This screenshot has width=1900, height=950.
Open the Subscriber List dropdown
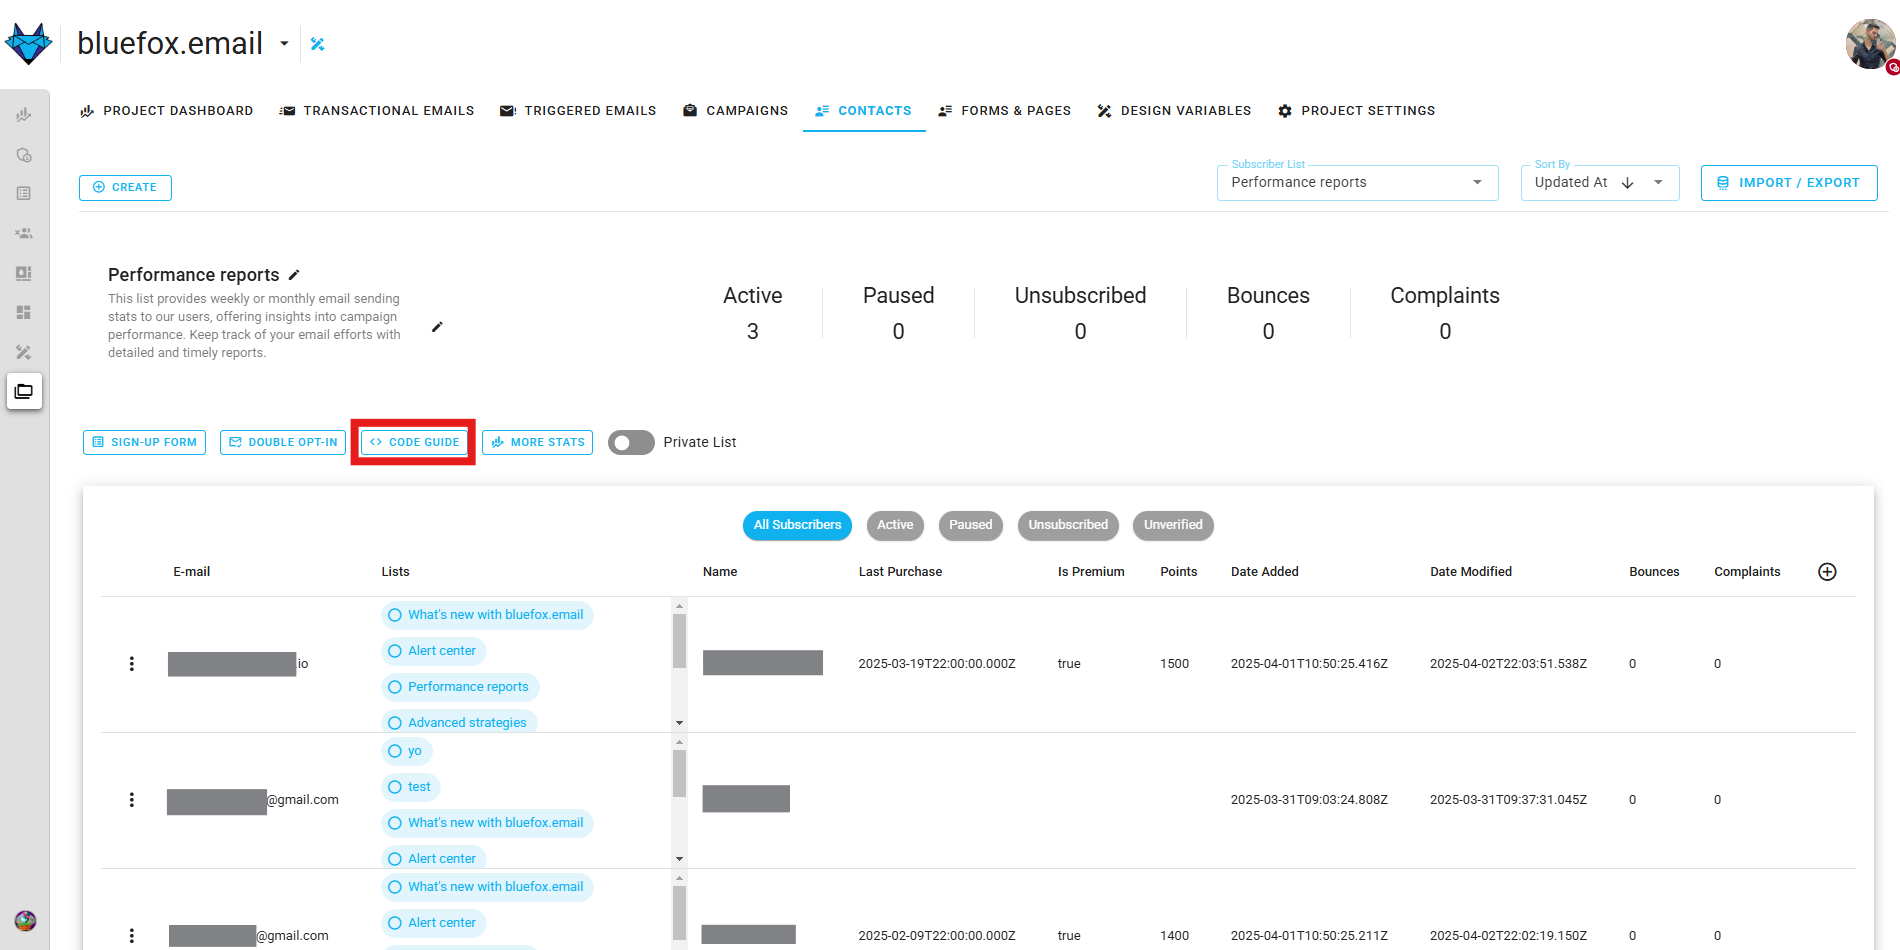1357,183
